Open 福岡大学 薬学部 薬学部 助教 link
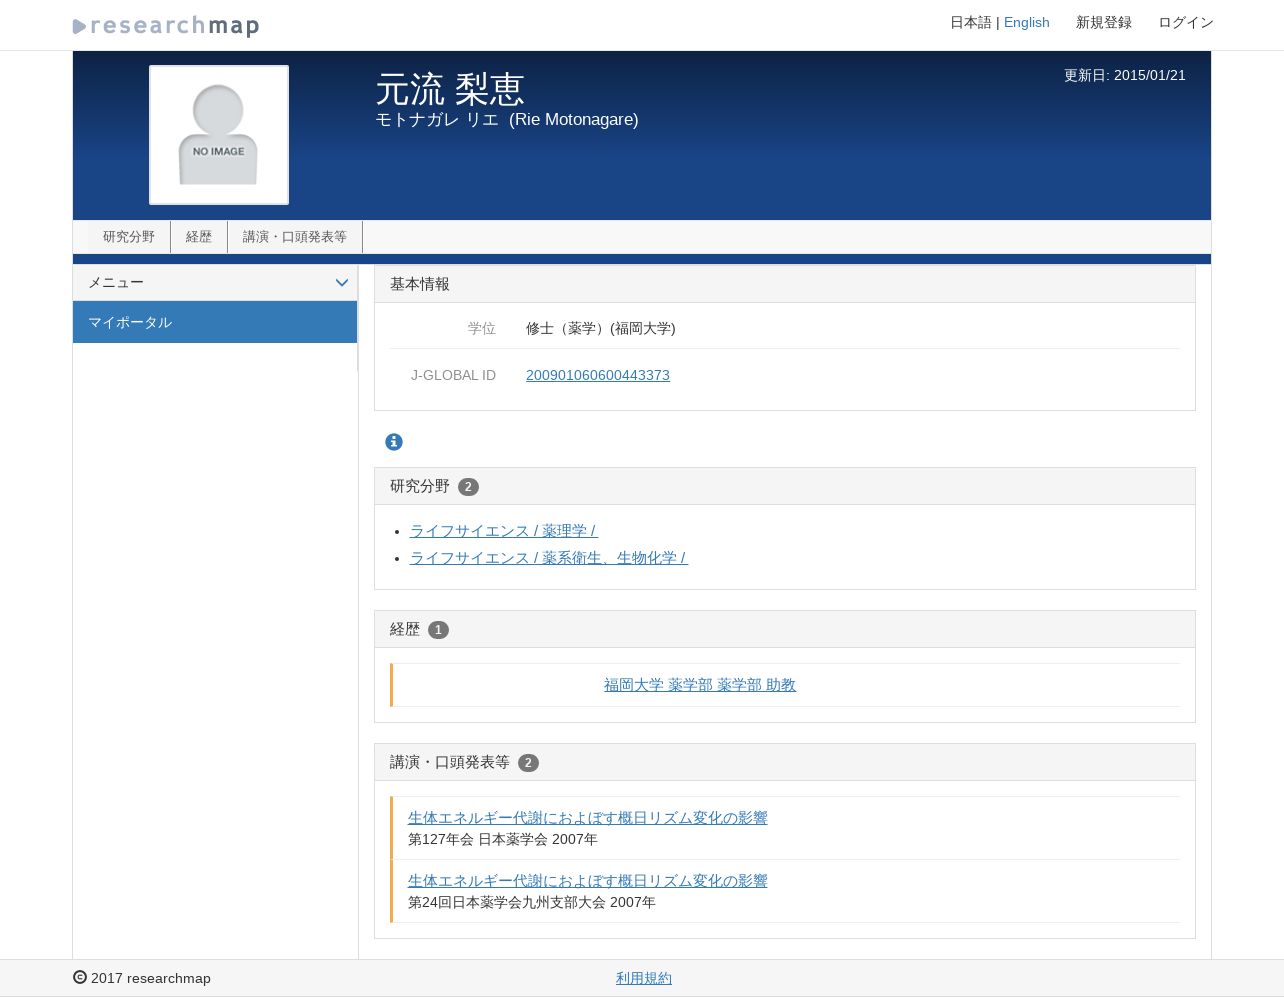The height and width of the screenshot is (997, 1284). (700, 685)
